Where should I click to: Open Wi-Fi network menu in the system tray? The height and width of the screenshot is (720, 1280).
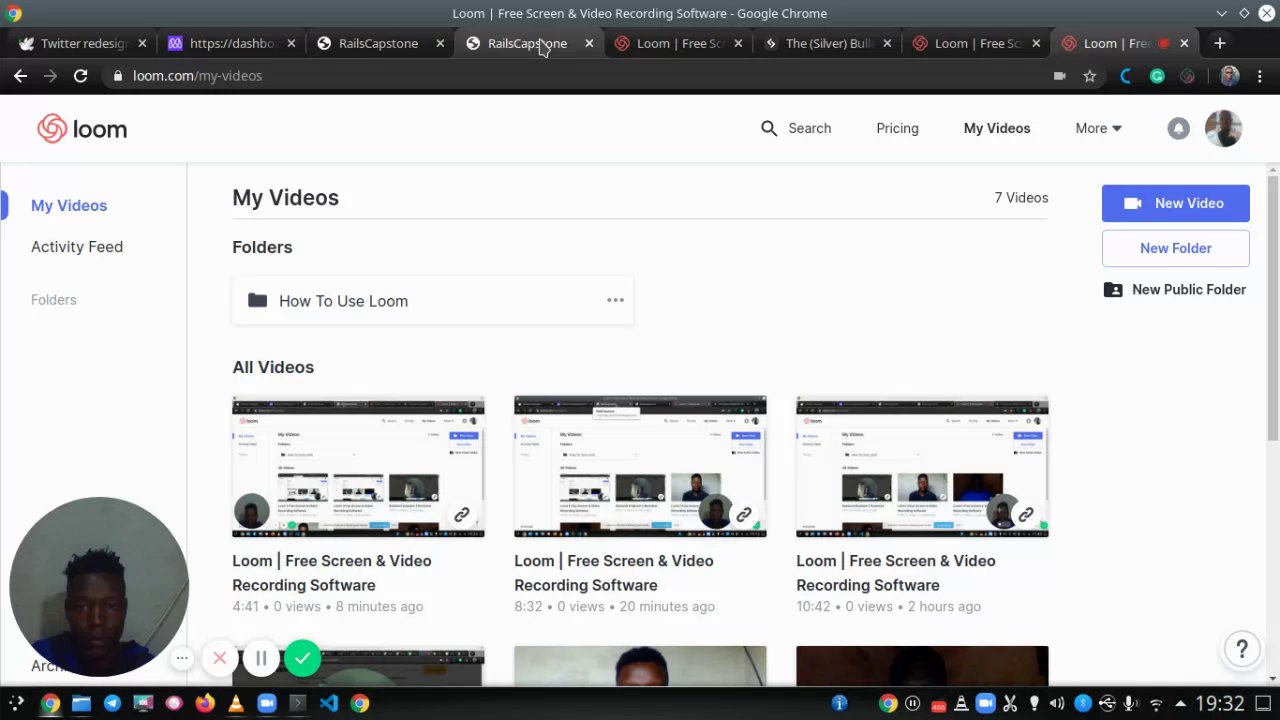click(1156, 703)
